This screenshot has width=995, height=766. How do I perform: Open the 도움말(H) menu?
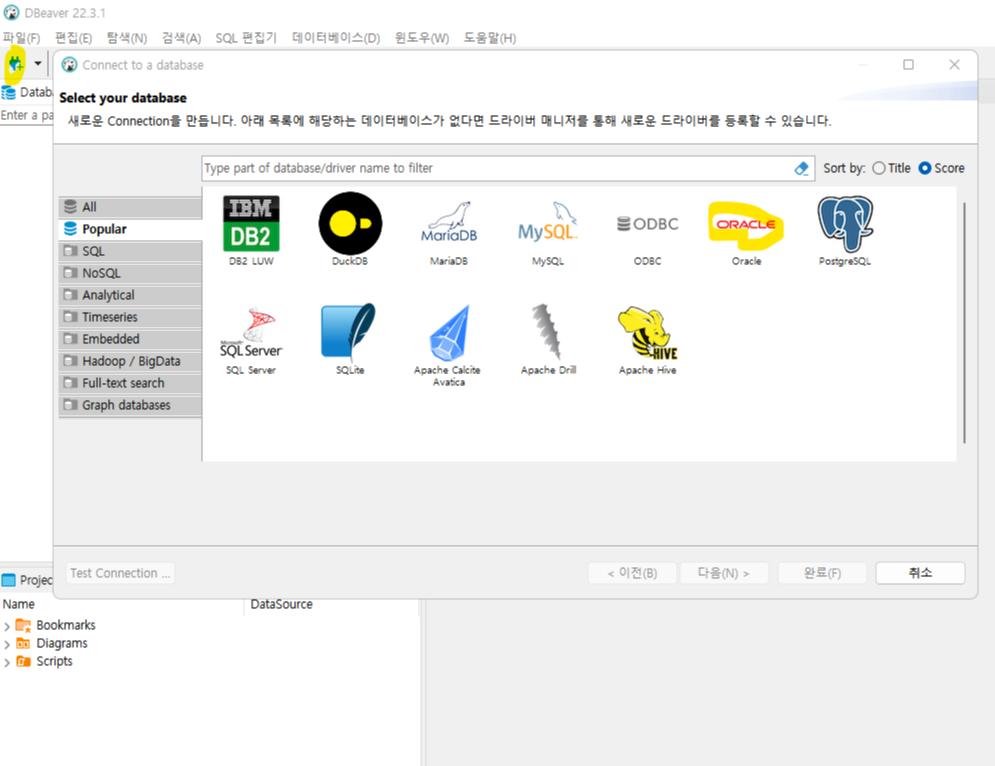point(490,38)
